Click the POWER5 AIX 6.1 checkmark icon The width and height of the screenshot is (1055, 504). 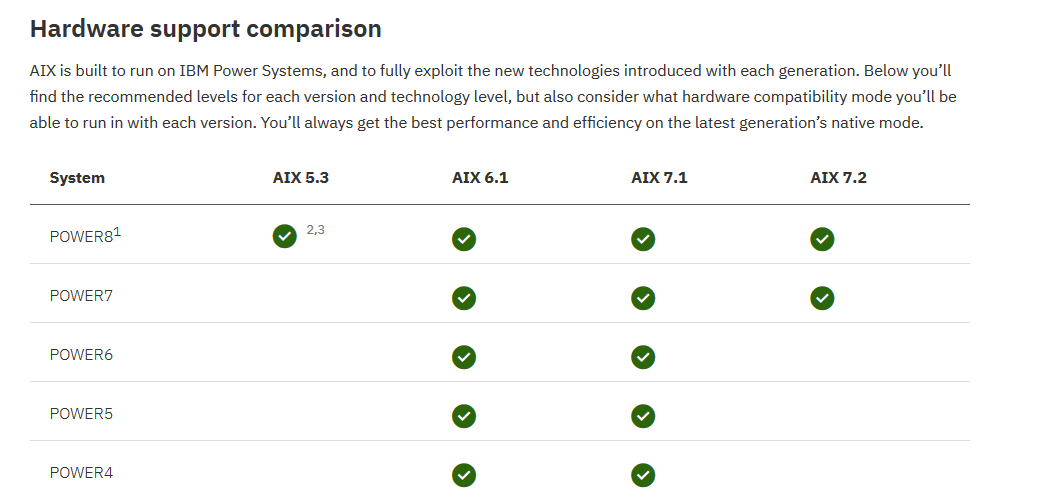[463, 416]
